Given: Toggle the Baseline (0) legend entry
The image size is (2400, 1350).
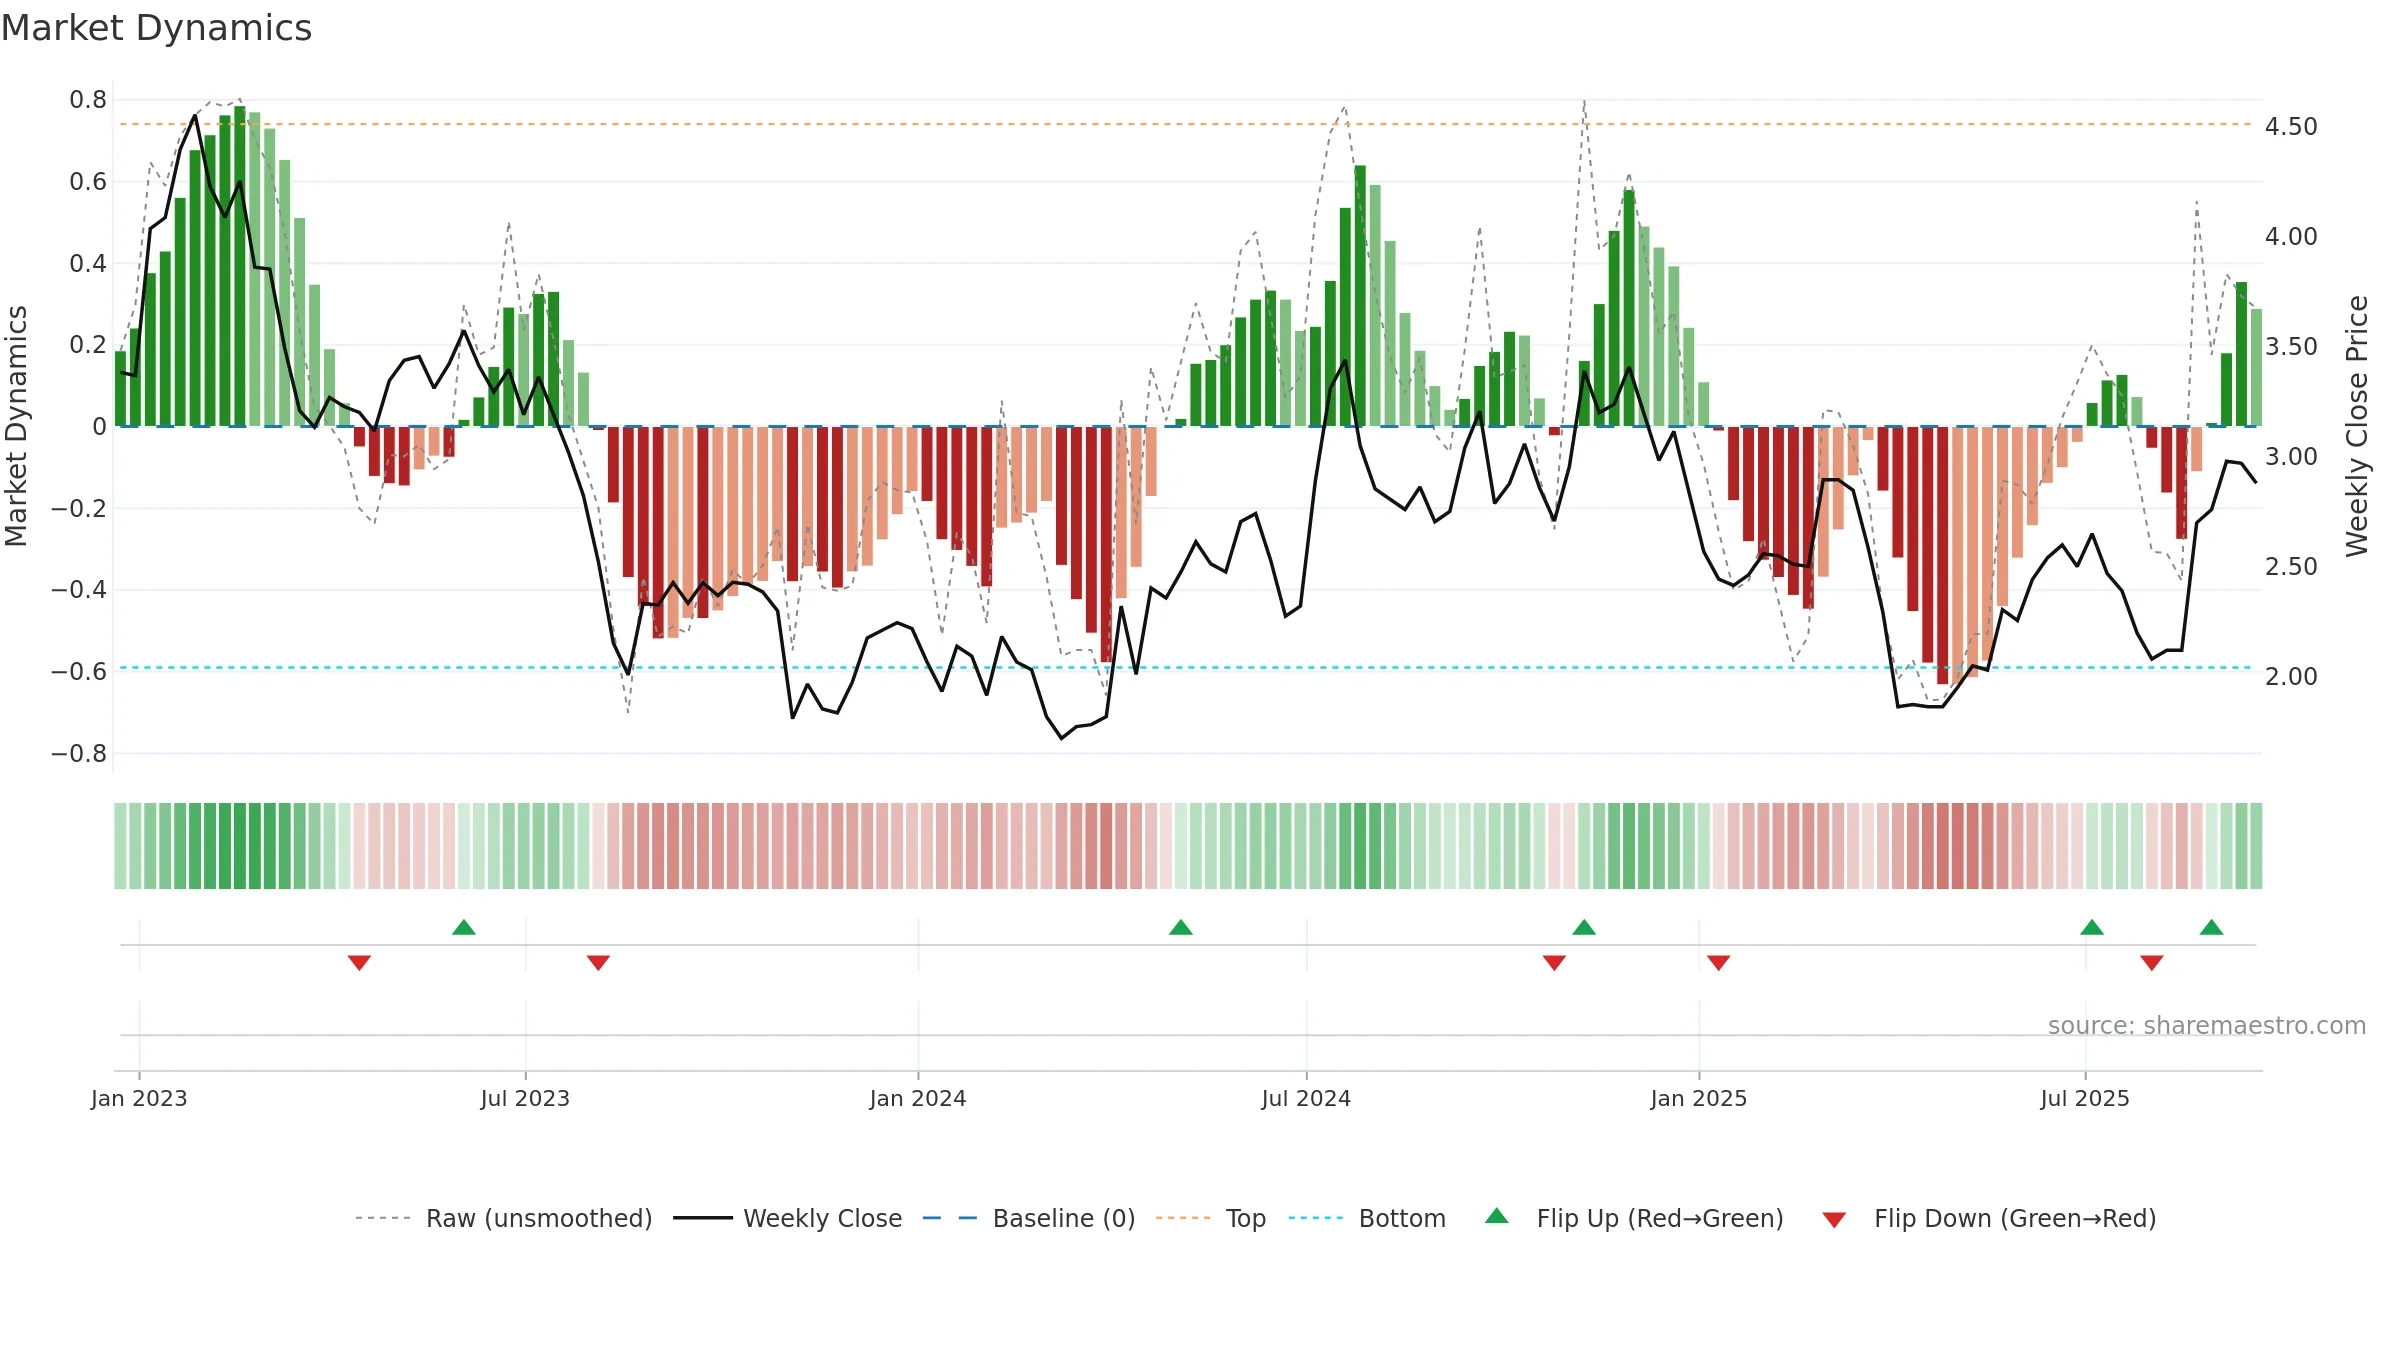Looking at the screenshot, I should (1029, 1218).
